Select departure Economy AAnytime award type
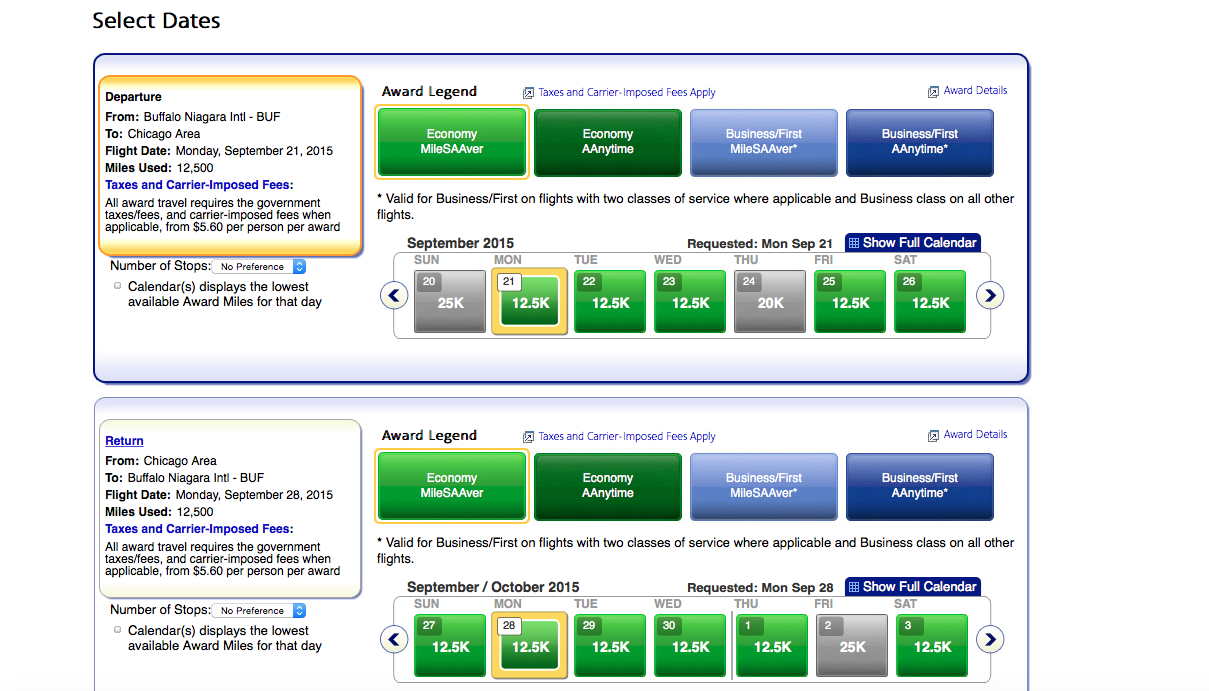 click(x=608, y=142)
